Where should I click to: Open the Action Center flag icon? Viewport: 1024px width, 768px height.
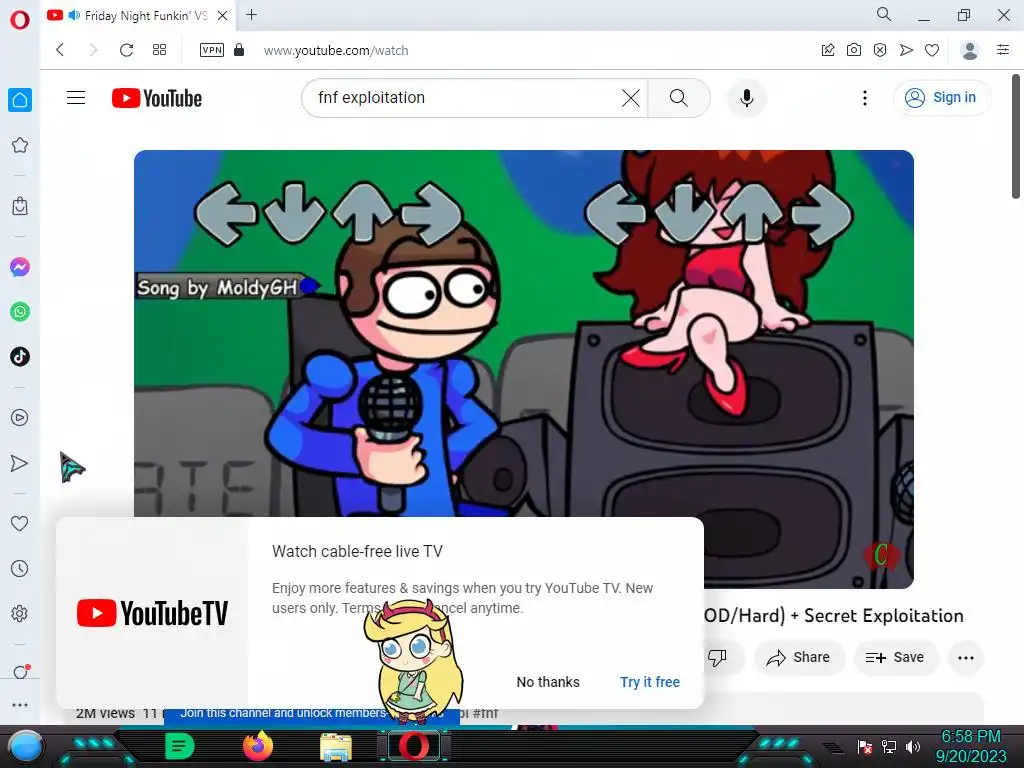point(865,747)
